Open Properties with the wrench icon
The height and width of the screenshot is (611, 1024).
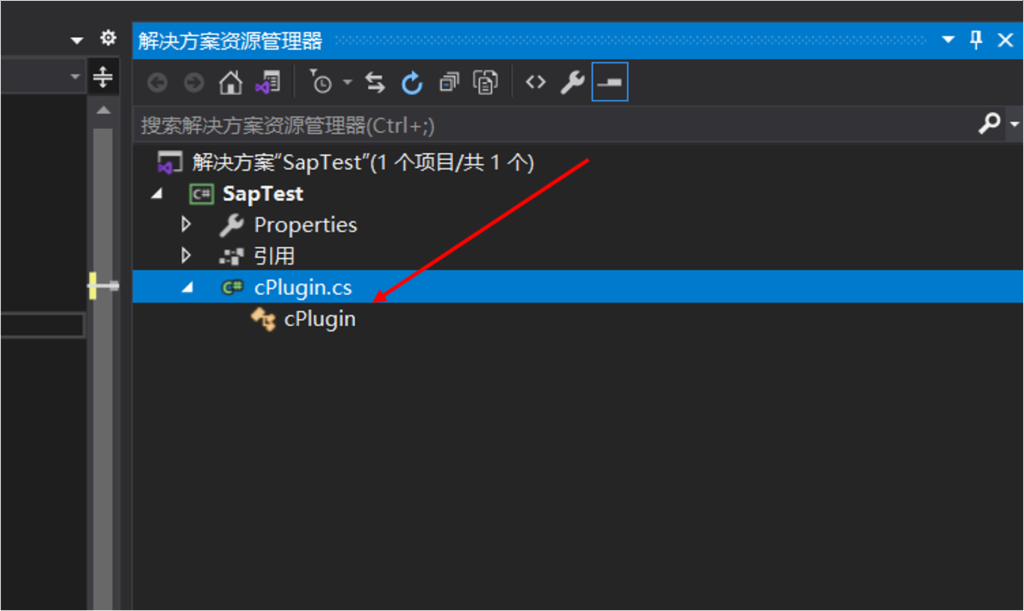(x=572, y=83)
